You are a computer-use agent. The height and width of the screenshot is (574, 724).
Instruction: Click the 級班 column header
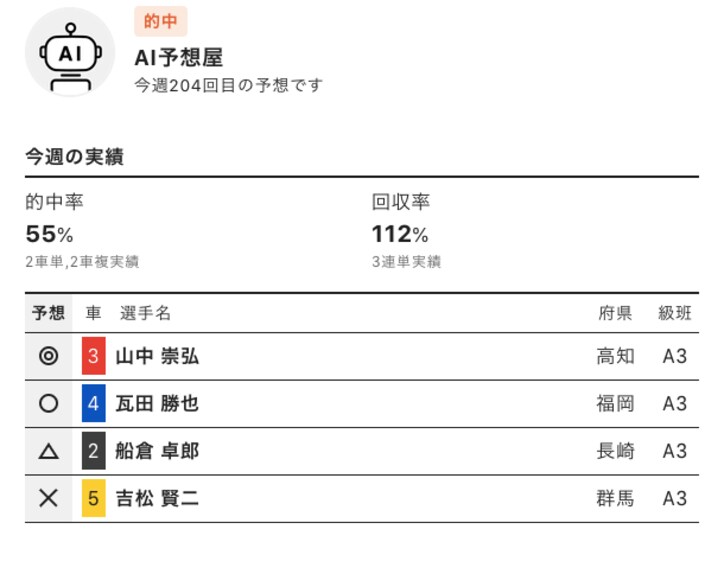[x=674, y=313]
